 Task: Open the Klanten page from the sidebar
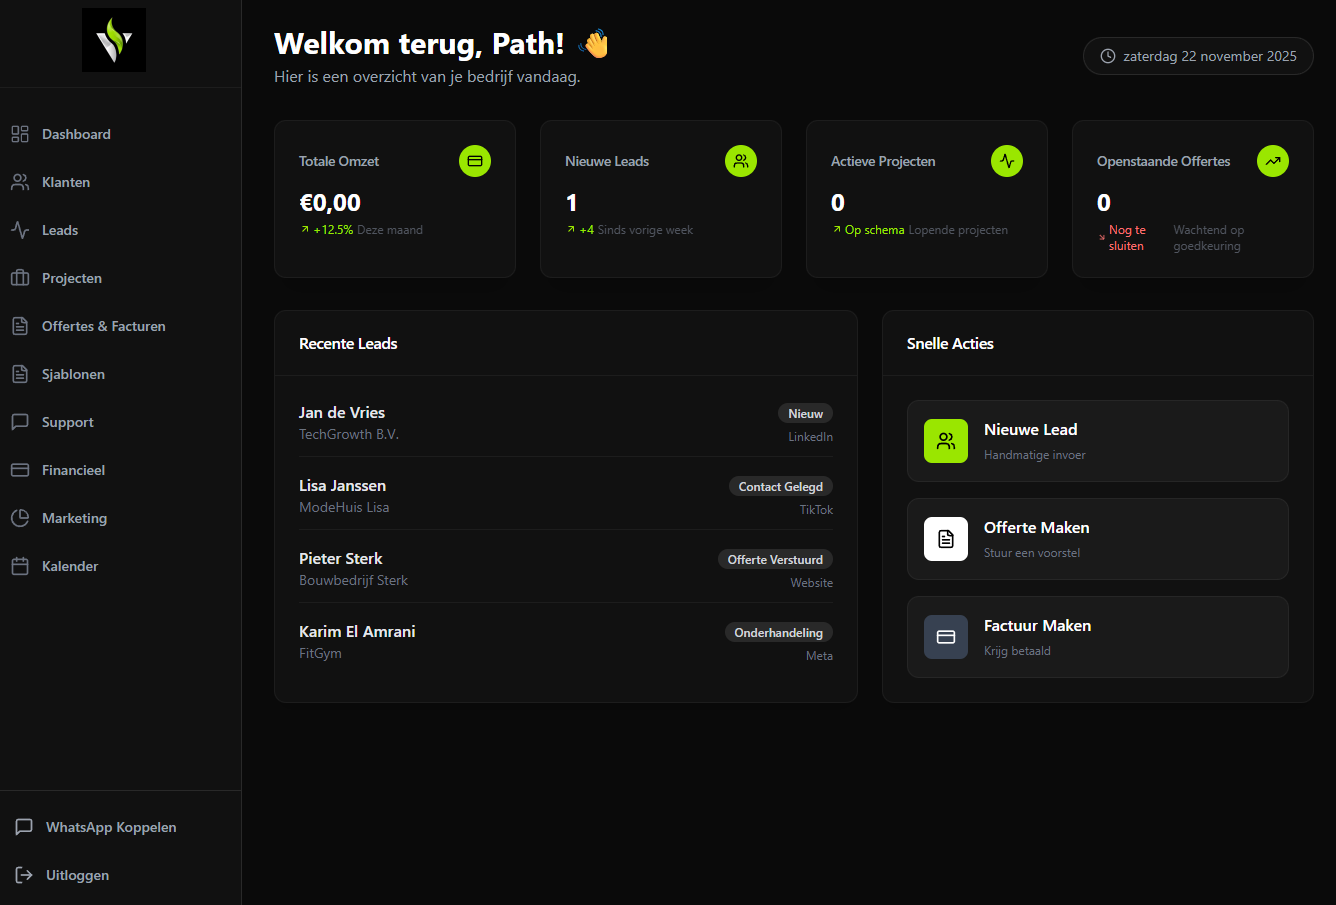66,182
